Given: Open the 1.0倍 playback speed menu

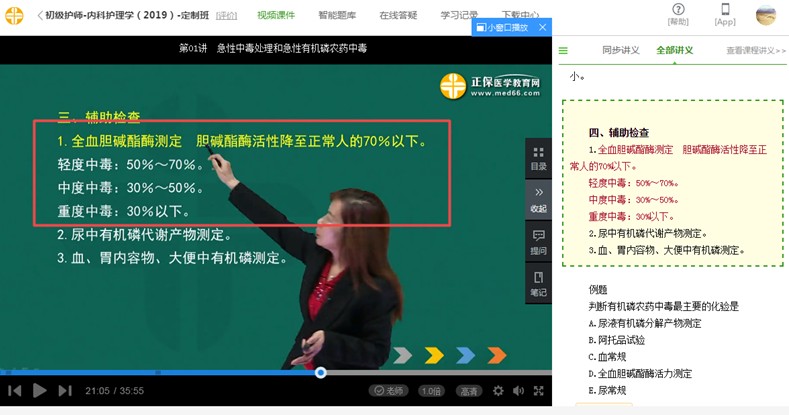Looking at the screenshot, I should pos(432,391).
